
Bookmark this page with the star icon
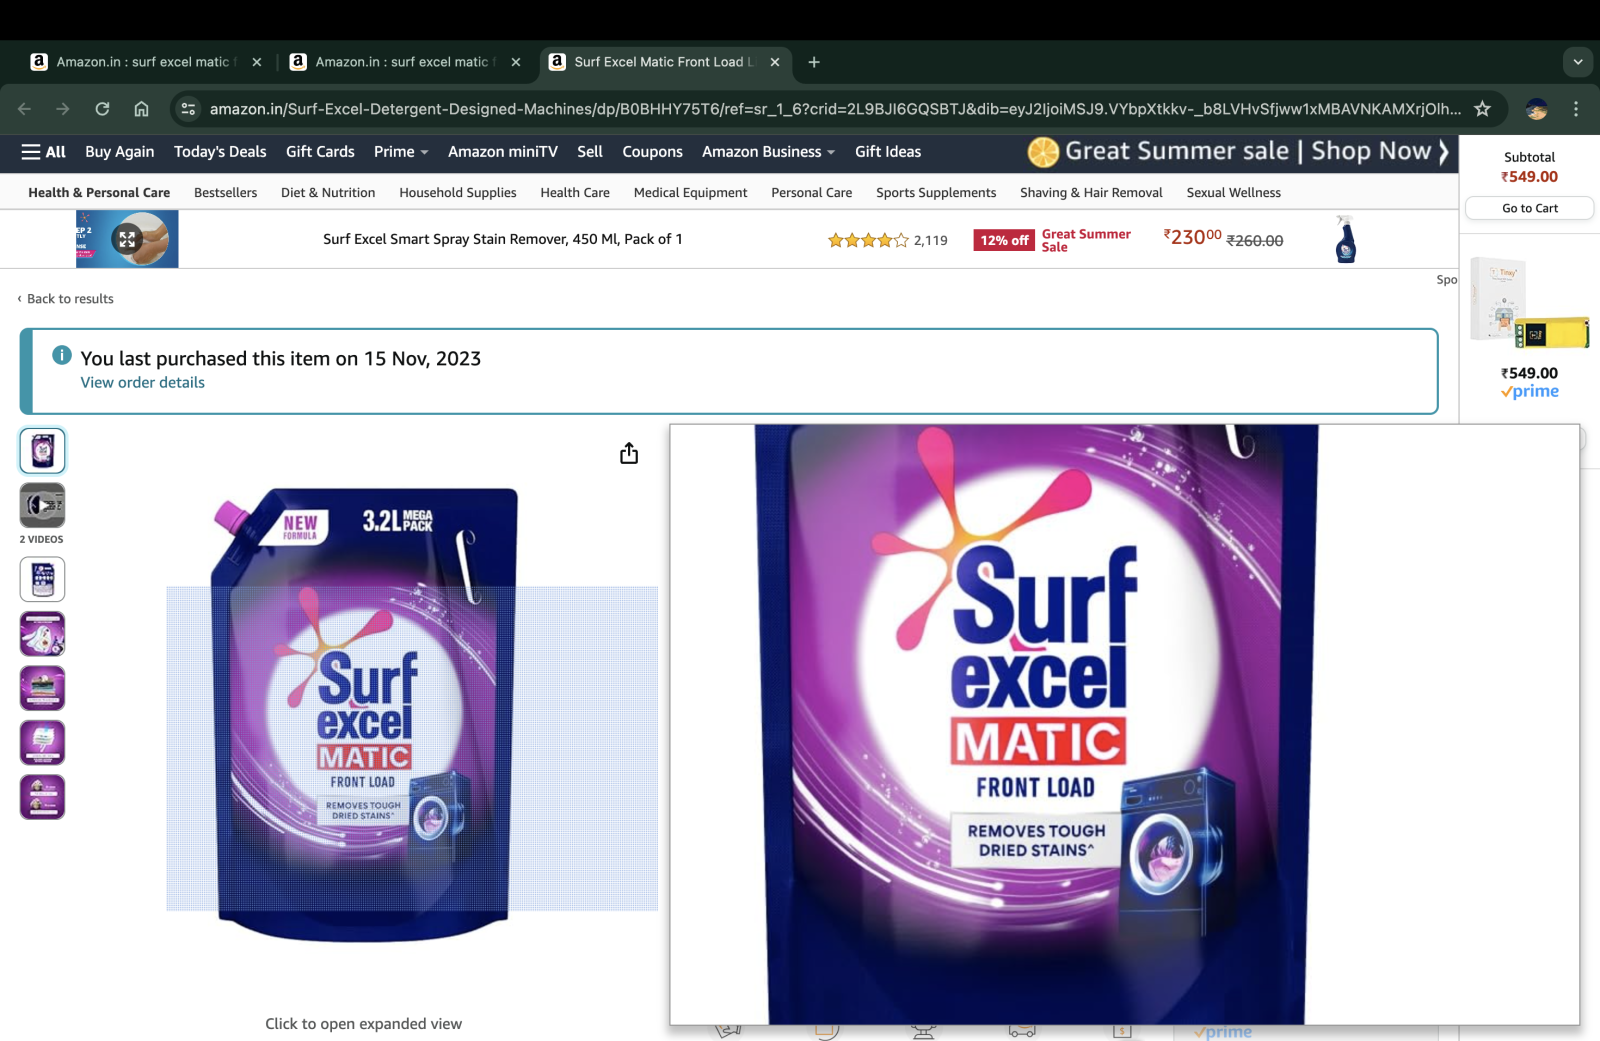pyautogui.click(x=1482, y=109)
